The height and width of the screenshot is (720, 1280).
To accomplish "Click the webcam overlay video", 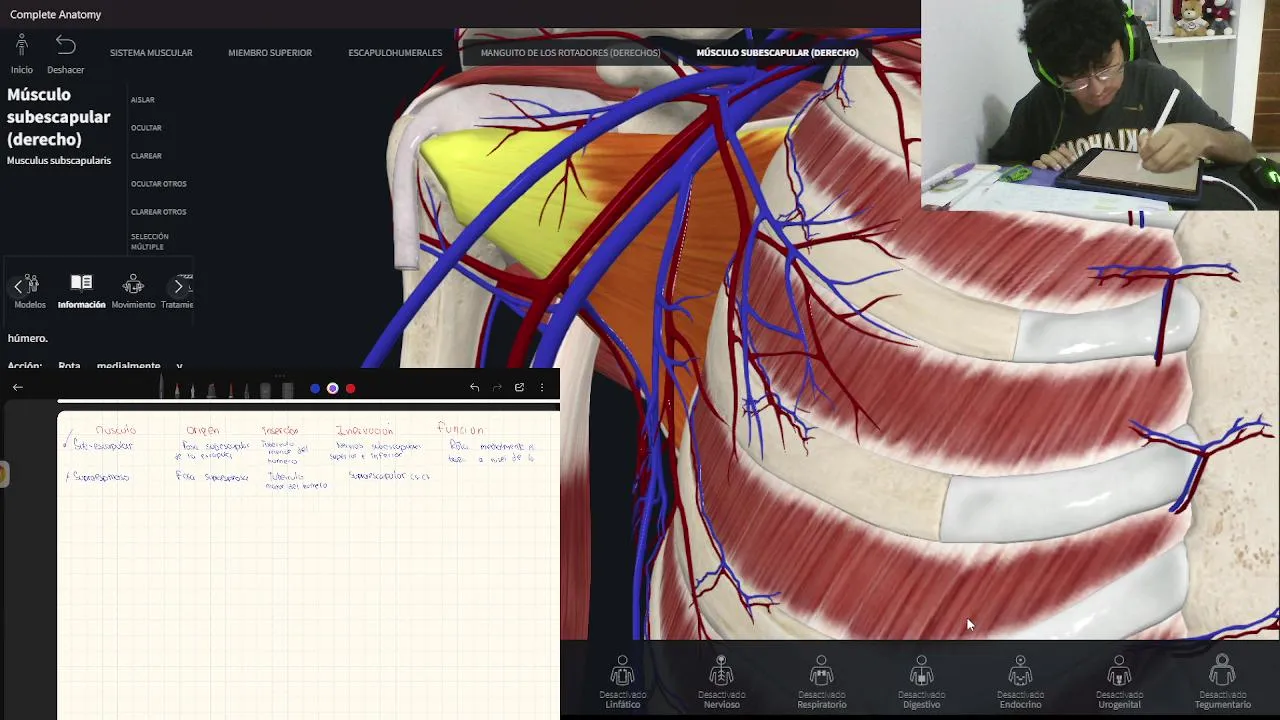I will point(1100,105).
